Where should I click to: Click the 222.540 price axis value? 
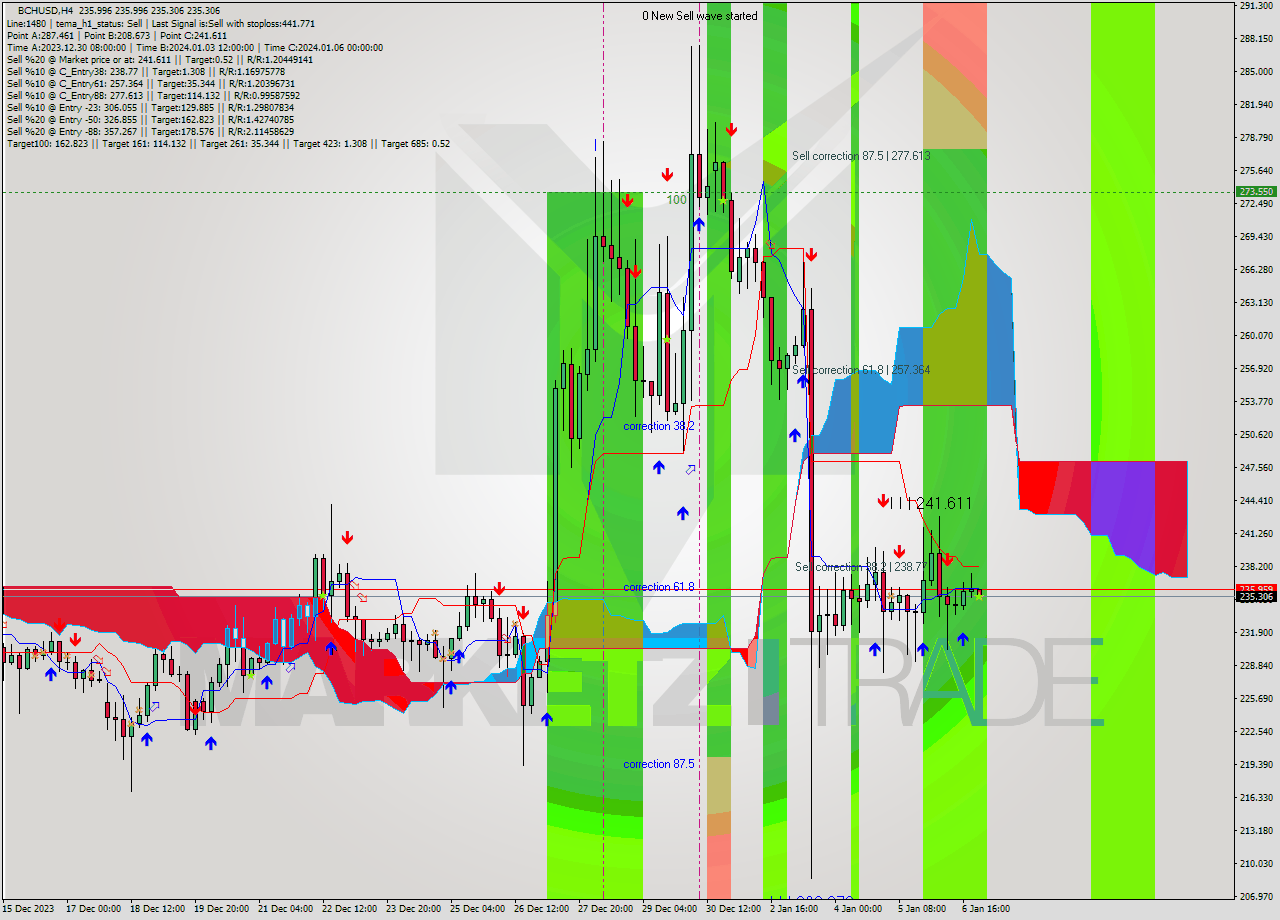click(x=1256, y=732)
